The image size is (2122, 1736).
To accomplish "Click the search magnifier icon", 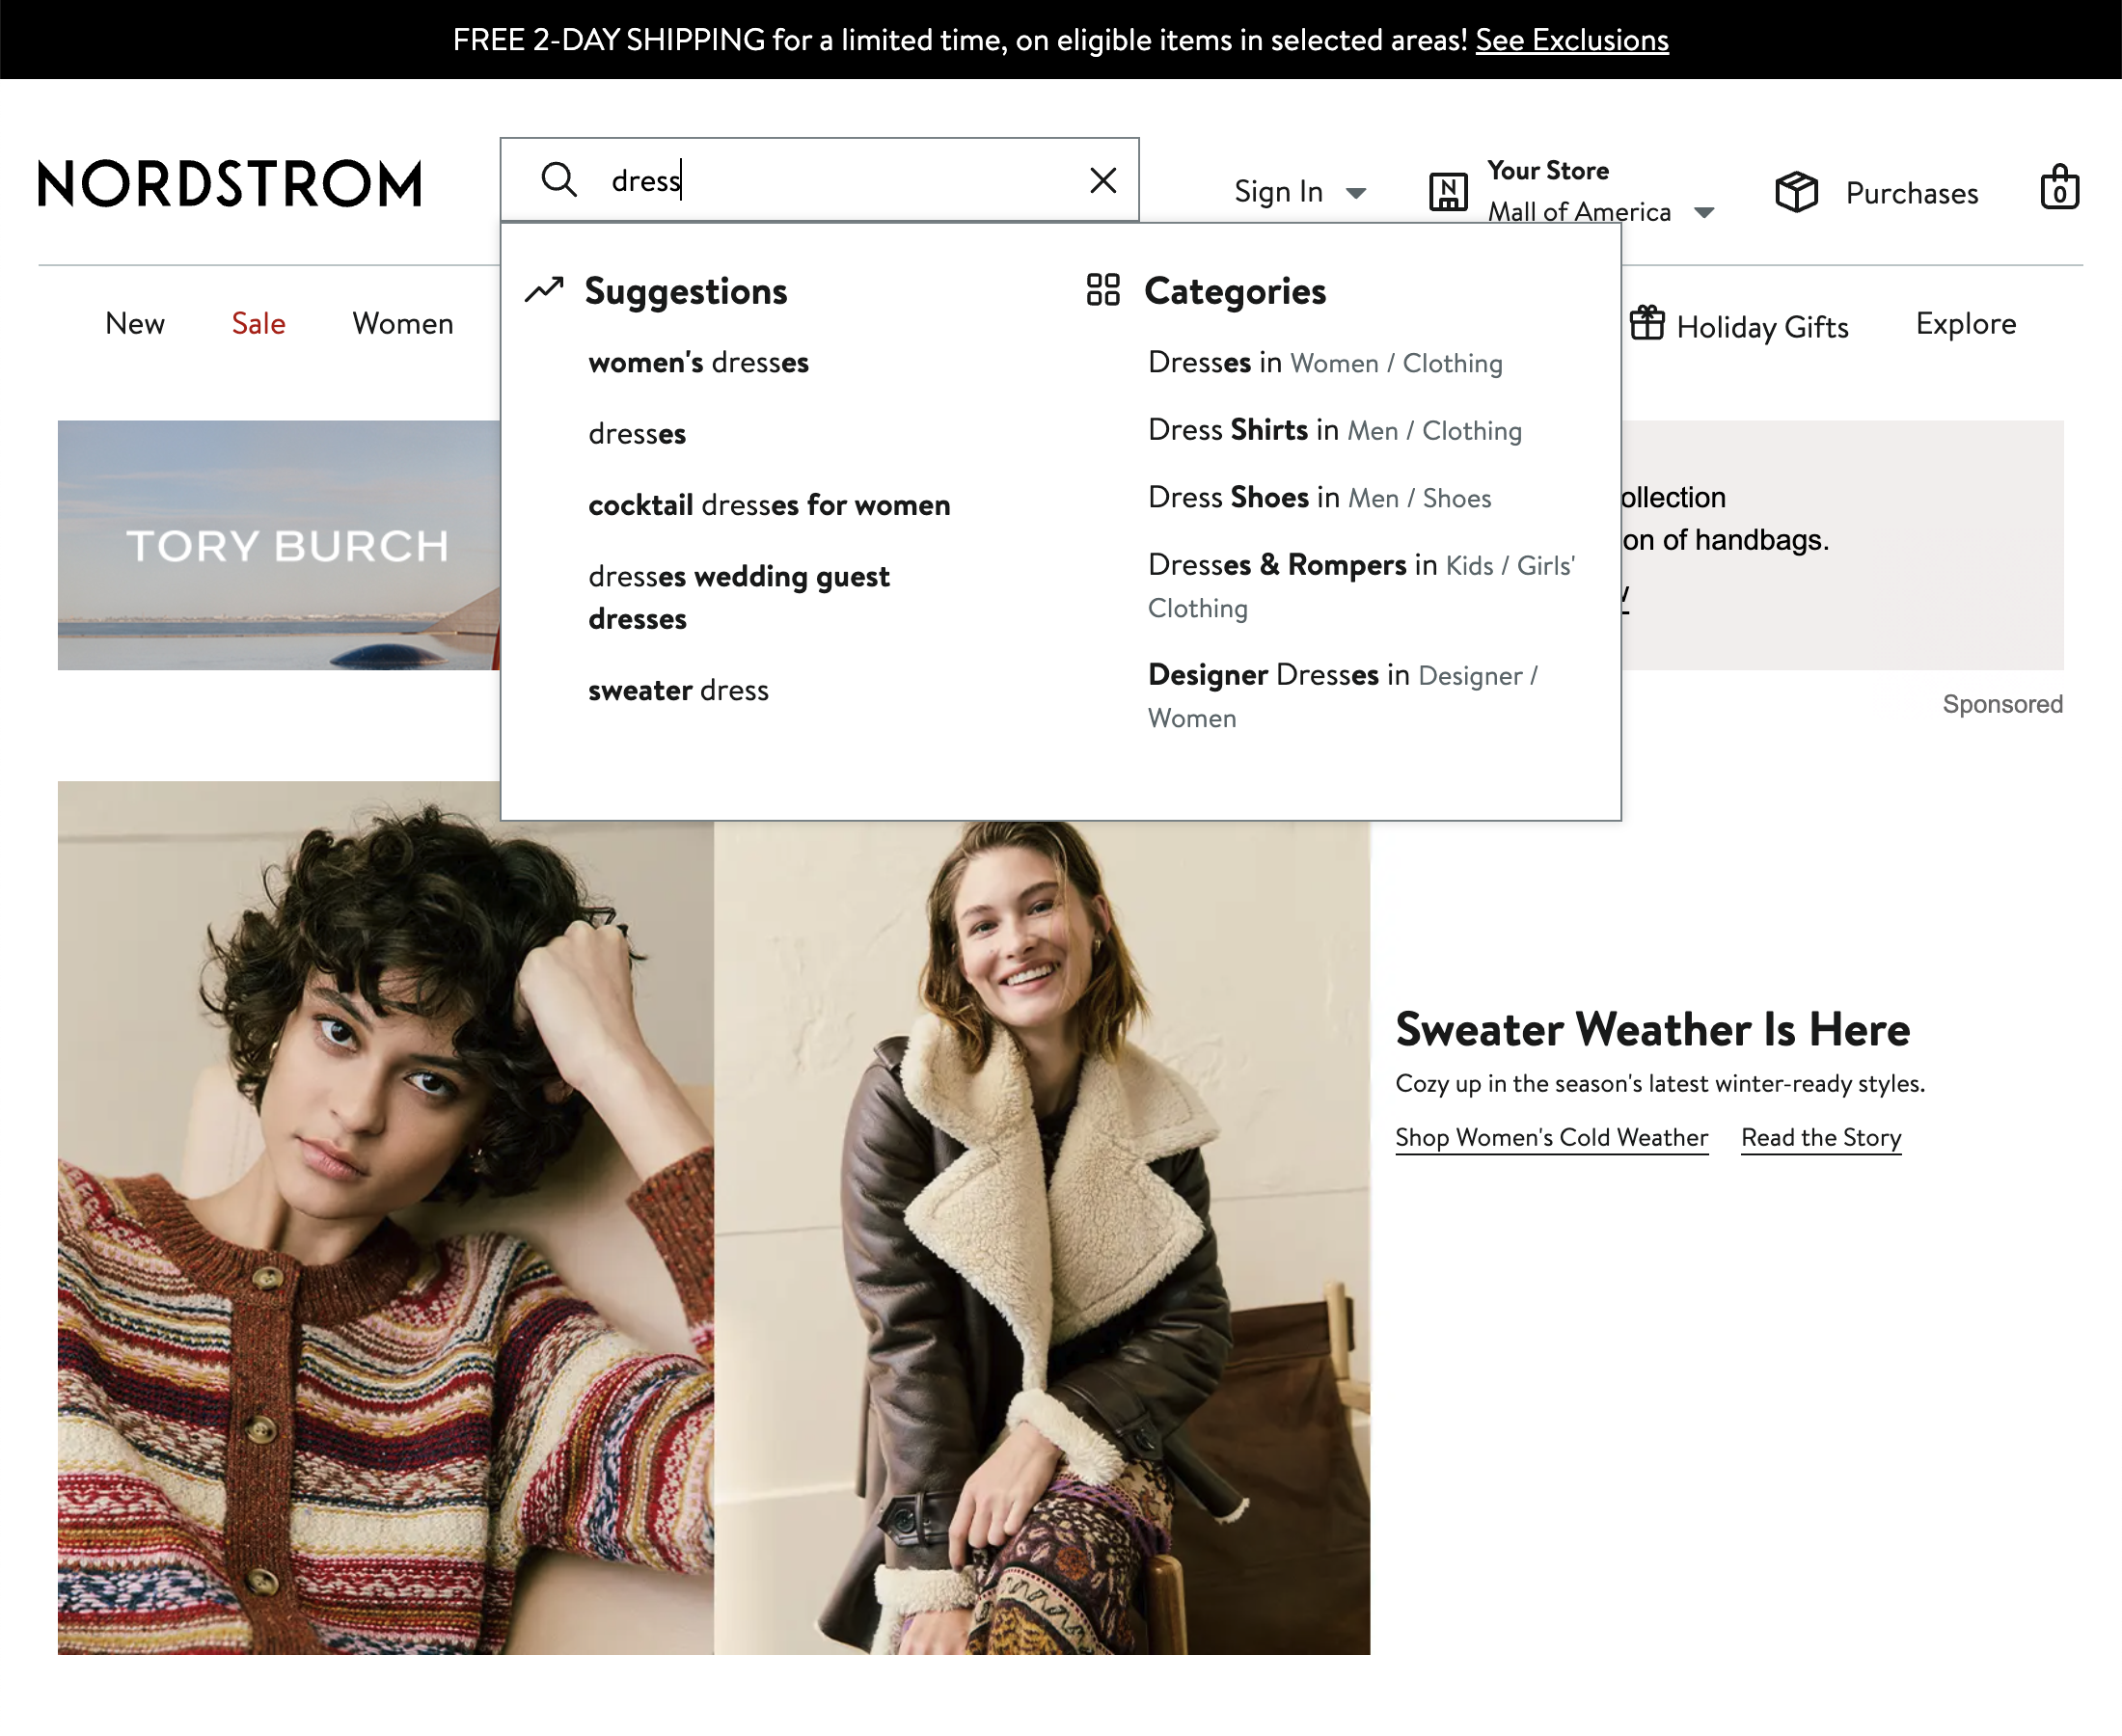I will click(558, 180).
